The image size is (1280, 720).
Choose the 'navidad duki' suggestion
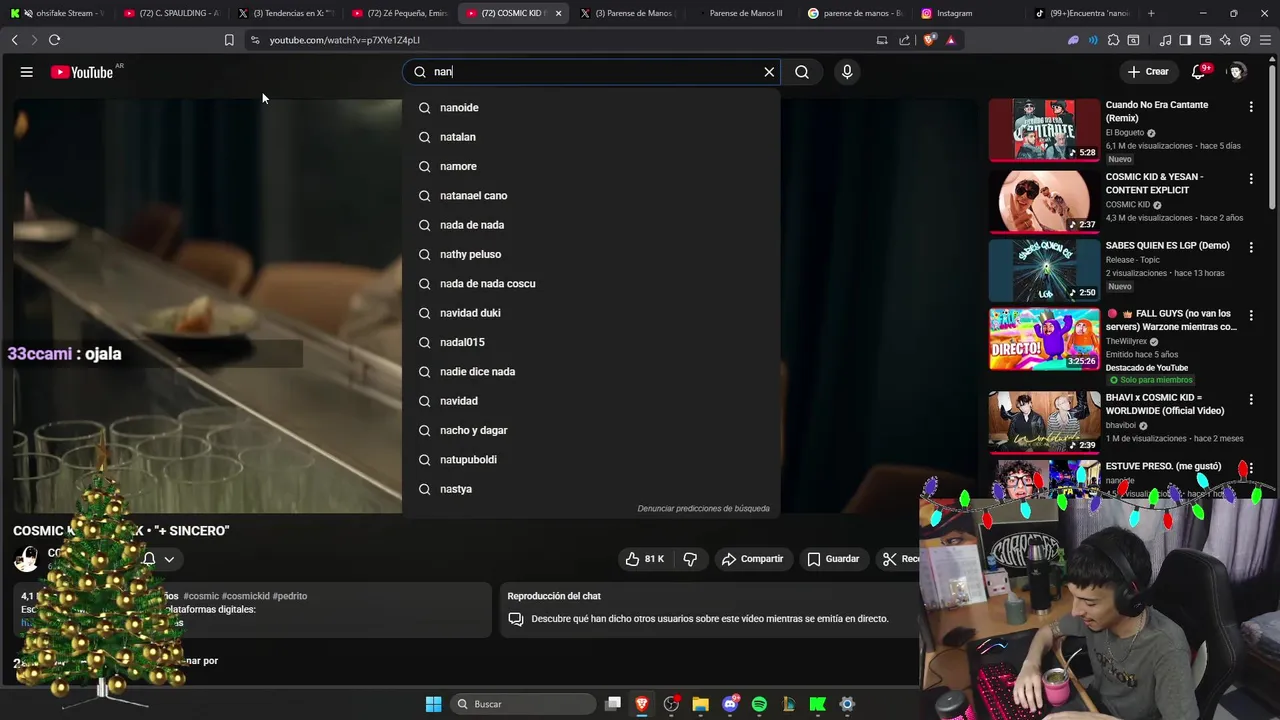coord(591,313)
